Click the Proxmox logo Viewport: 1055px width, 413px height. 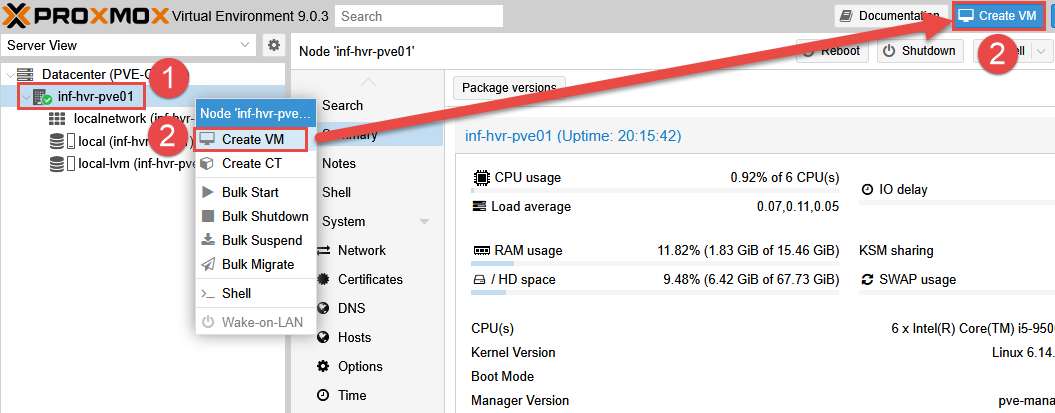[85, 16]
